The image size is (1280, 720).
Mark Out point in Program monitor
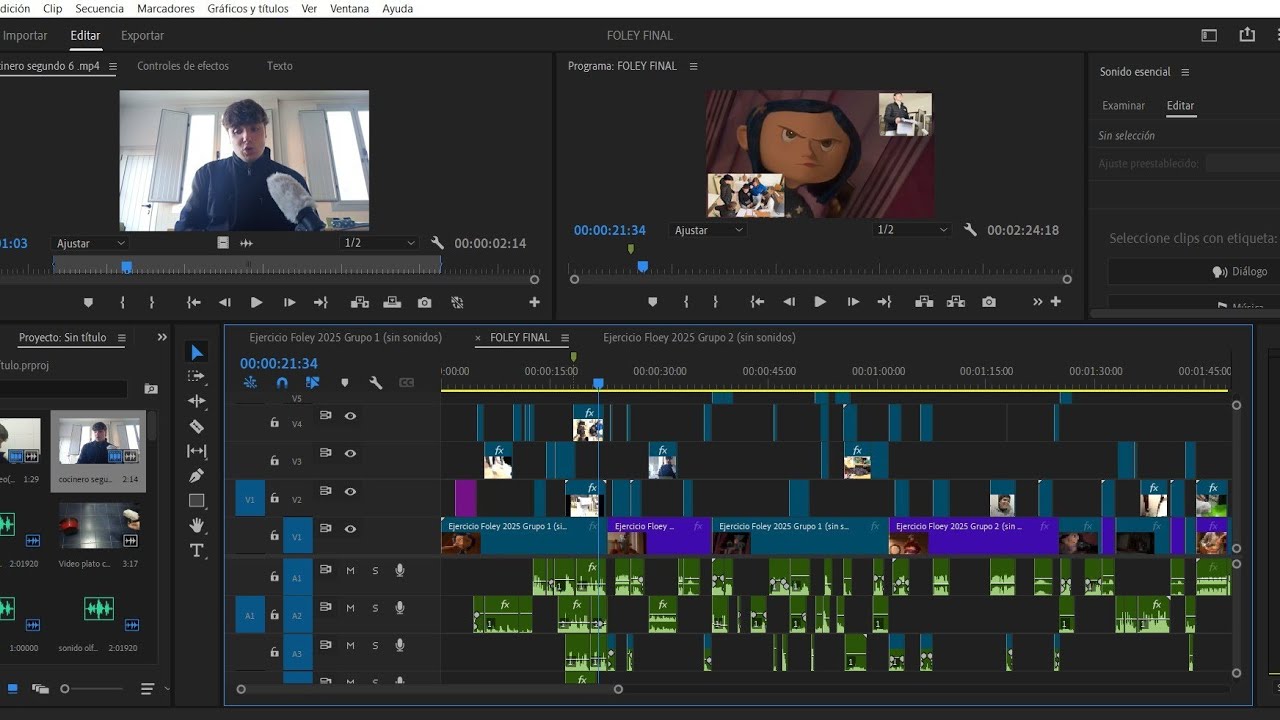pyautogui.click(x=715, y=302)
